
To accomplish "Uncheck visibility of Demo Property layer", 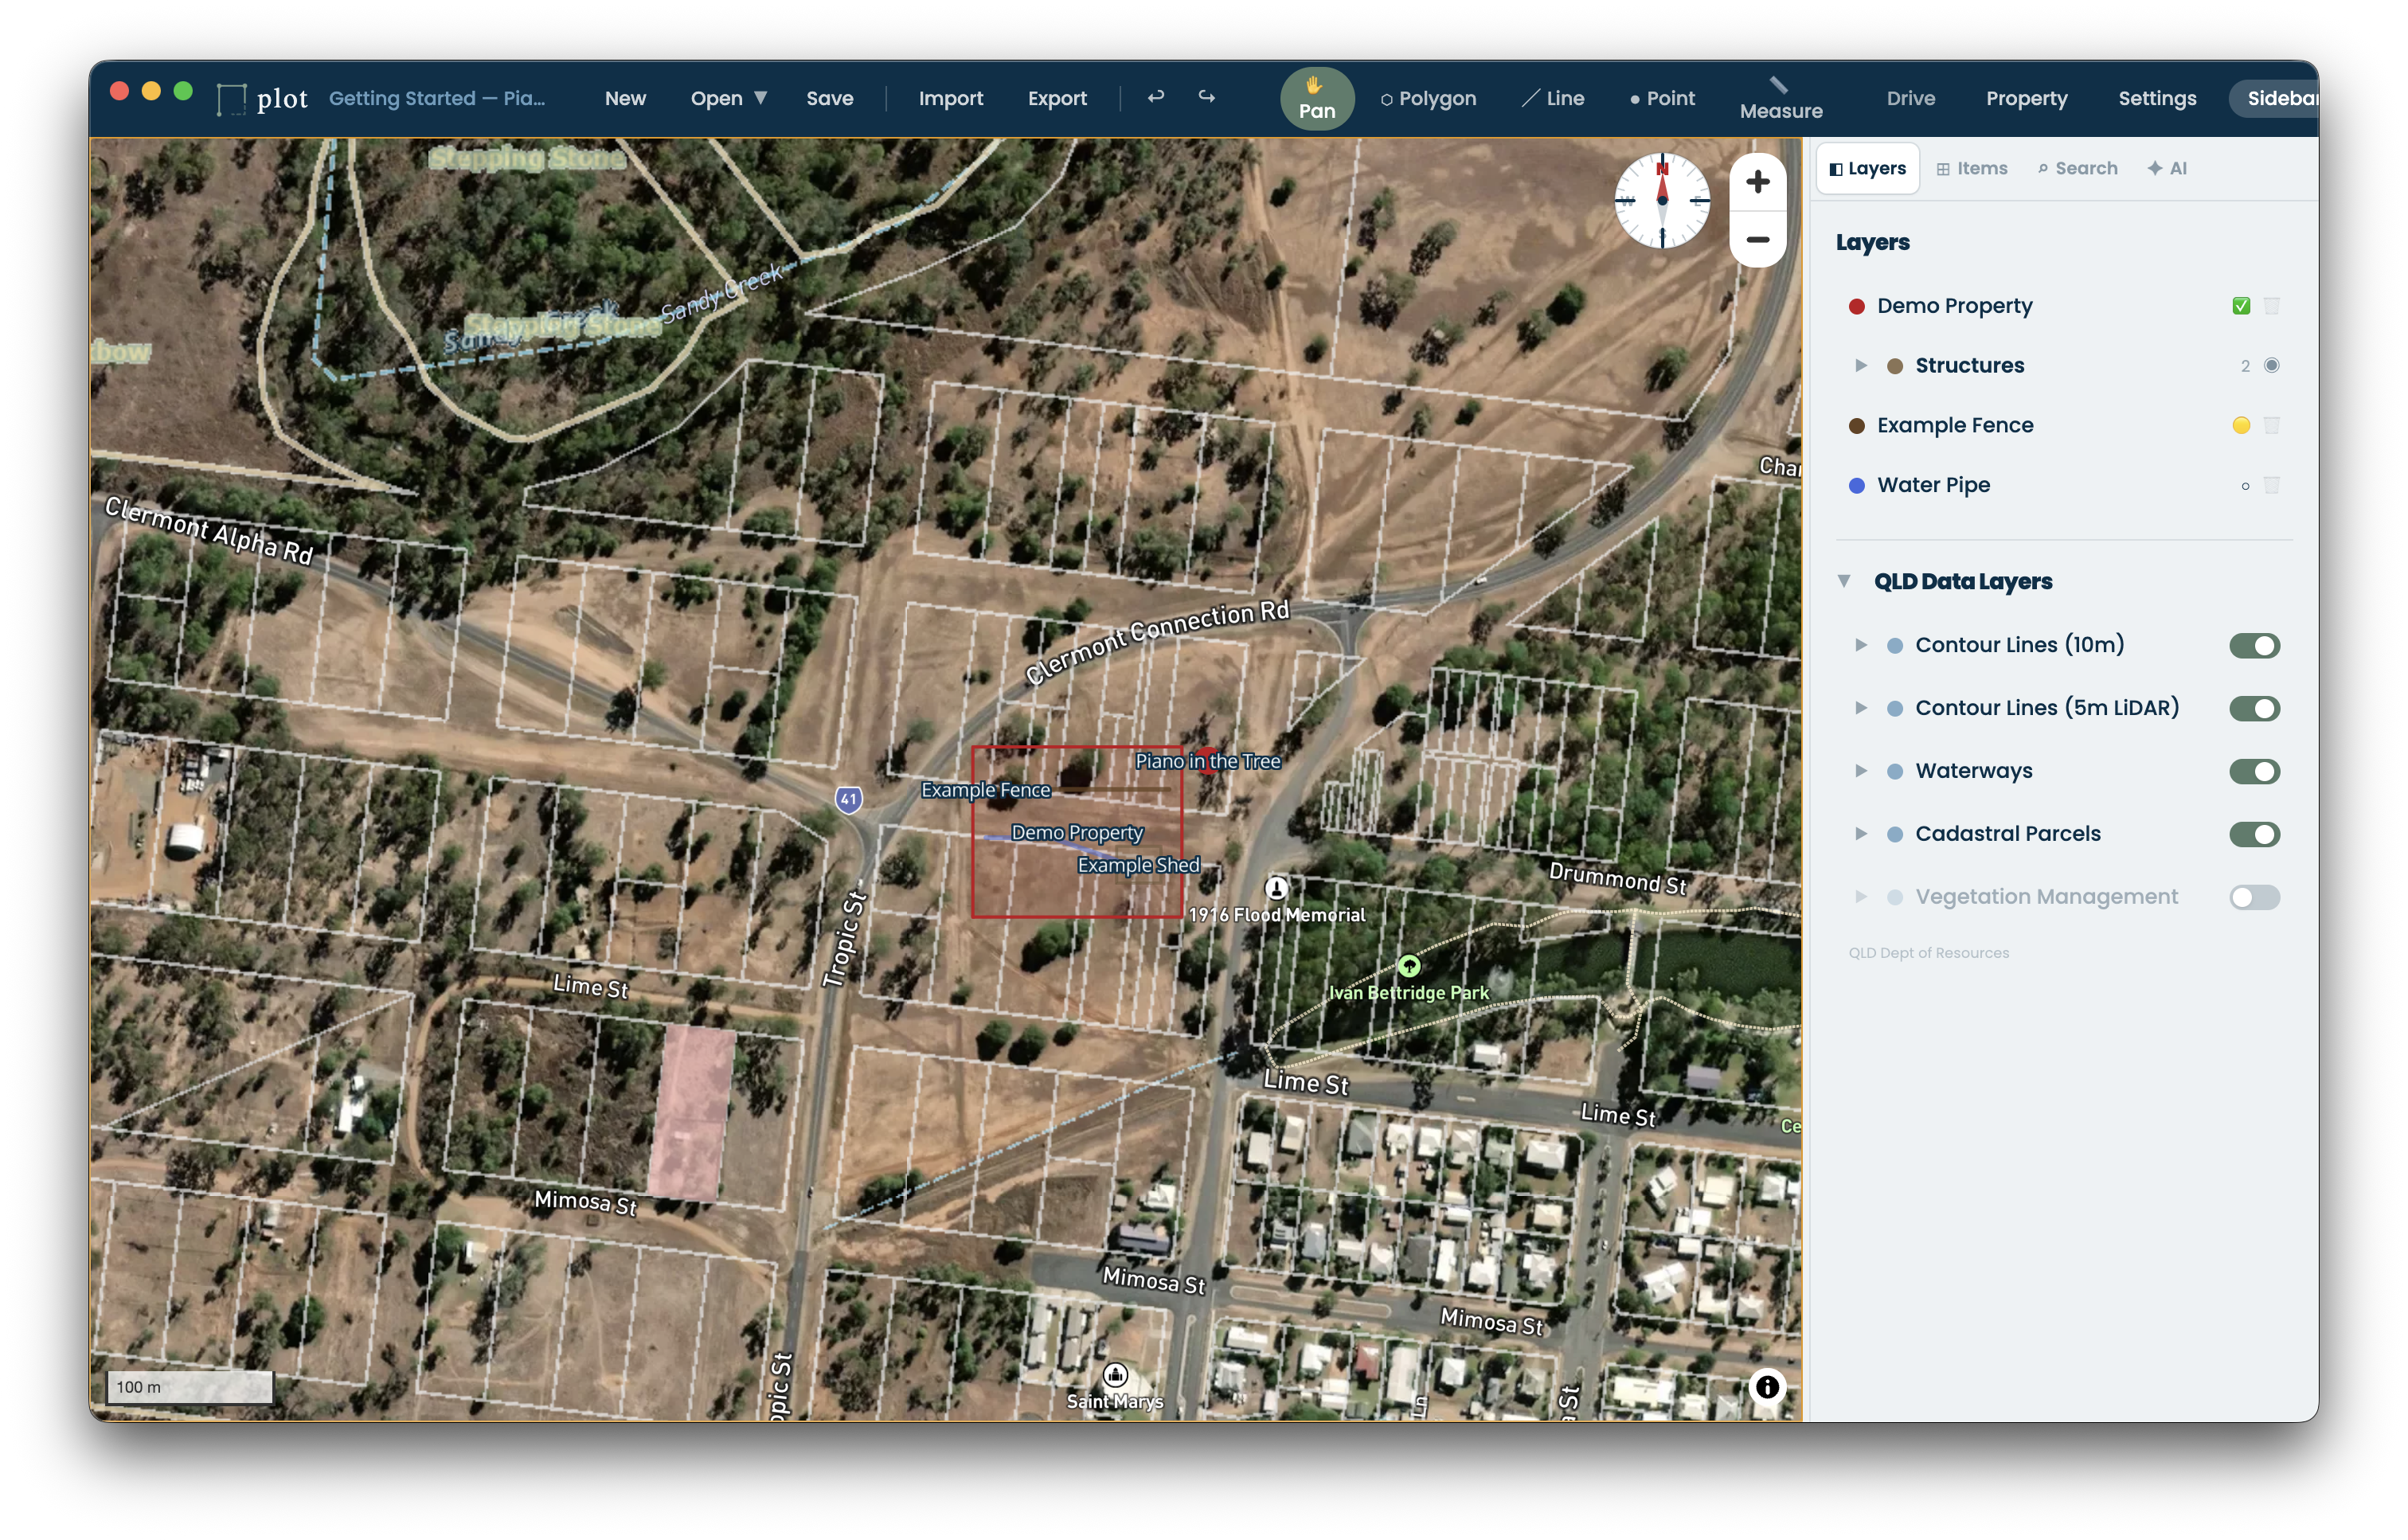I will point(2241,306).
